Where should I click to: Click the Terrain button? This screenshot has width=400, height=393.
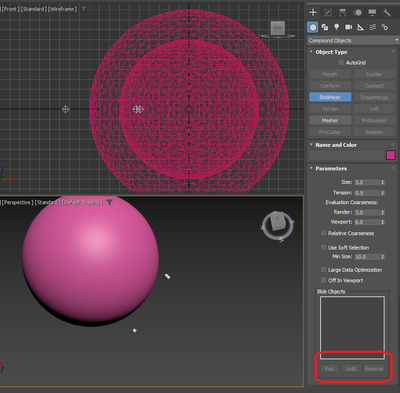tap(330, 109)
